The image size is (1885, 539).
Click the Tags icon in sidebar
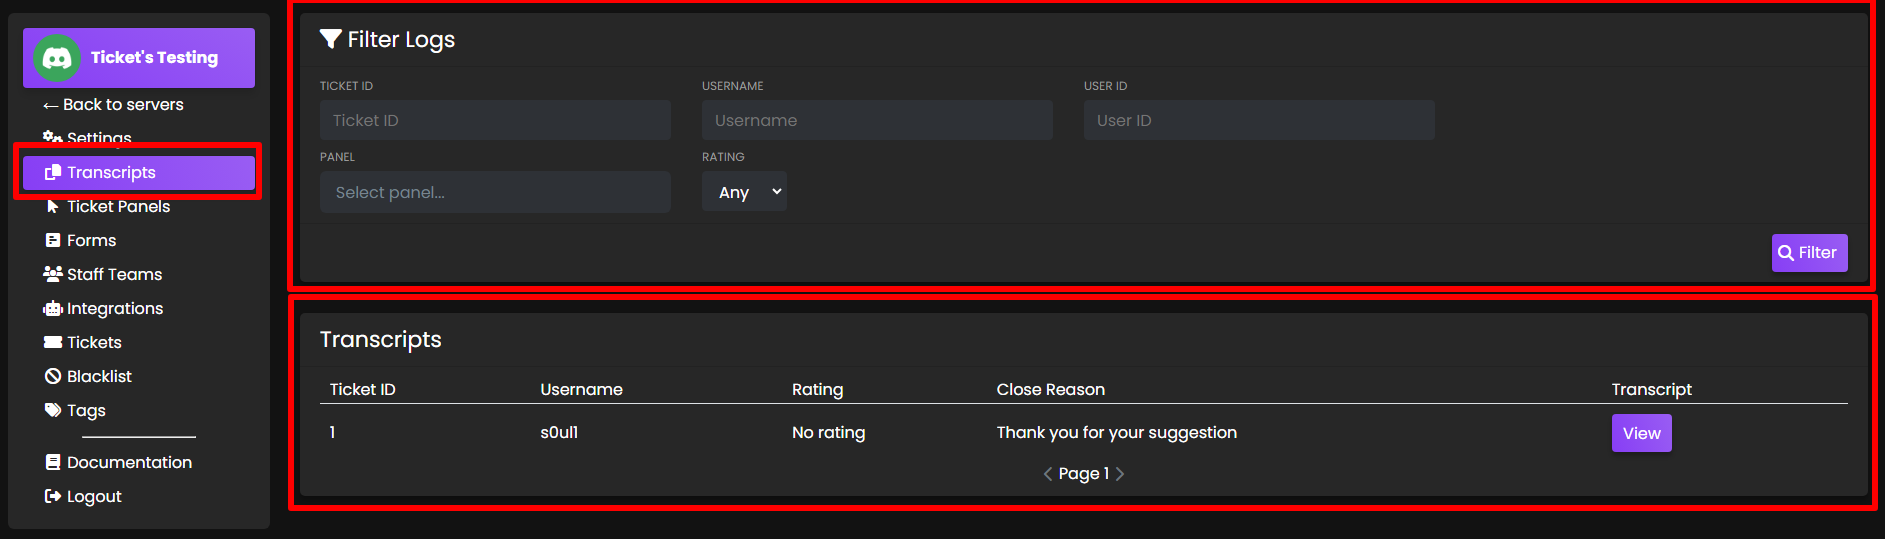click(x=53, y=410)
